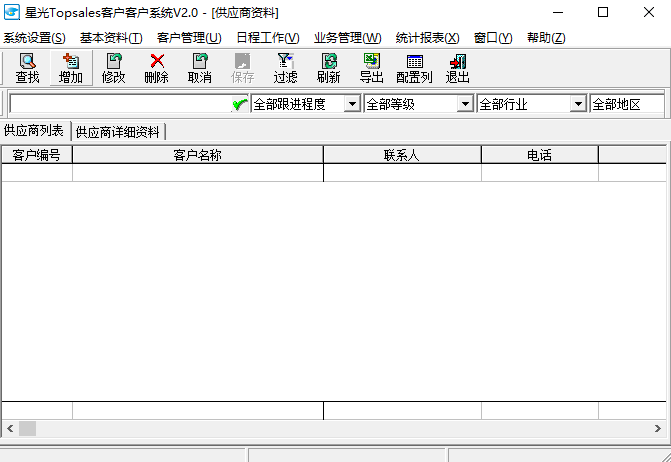Switch to the 供应商详细资料 tab
The image size is (671, 462).
point(118,132)
